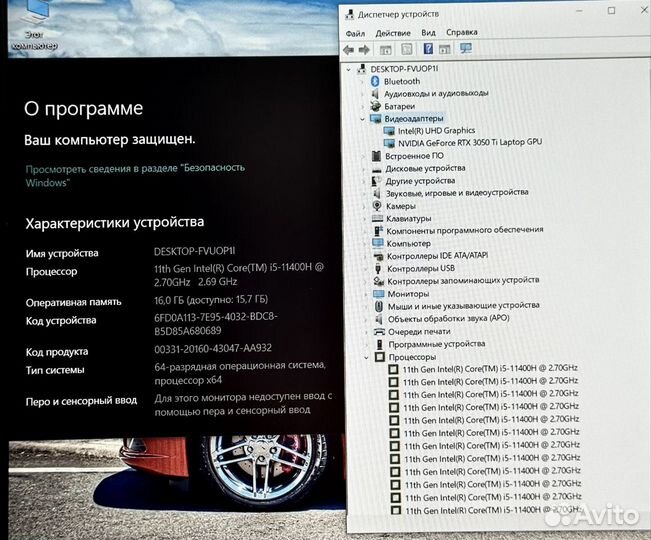Expand the Мониторы category arrow
651x540 pixels.
point(365,294)
